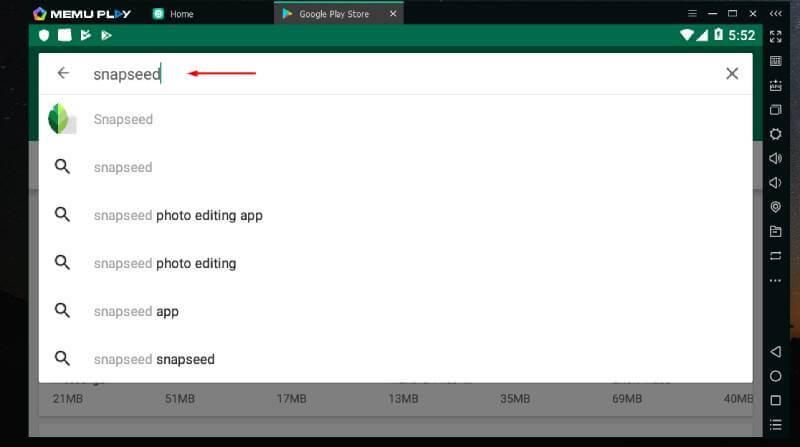Screen dimensions: 800x447
Task: Decrease volume using lower sidebar speaker icon
Action: 775,183
